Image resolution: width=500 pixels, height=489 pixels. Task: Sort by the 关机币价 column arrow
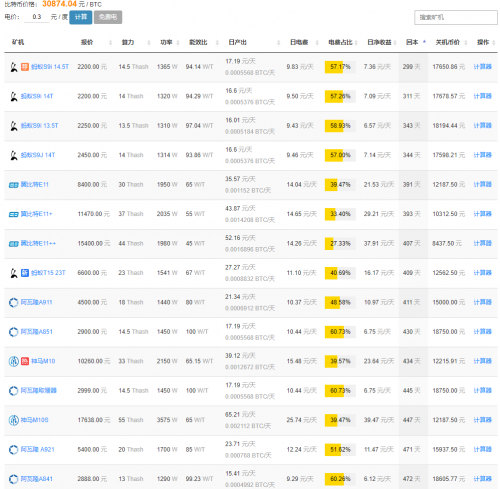466,42
